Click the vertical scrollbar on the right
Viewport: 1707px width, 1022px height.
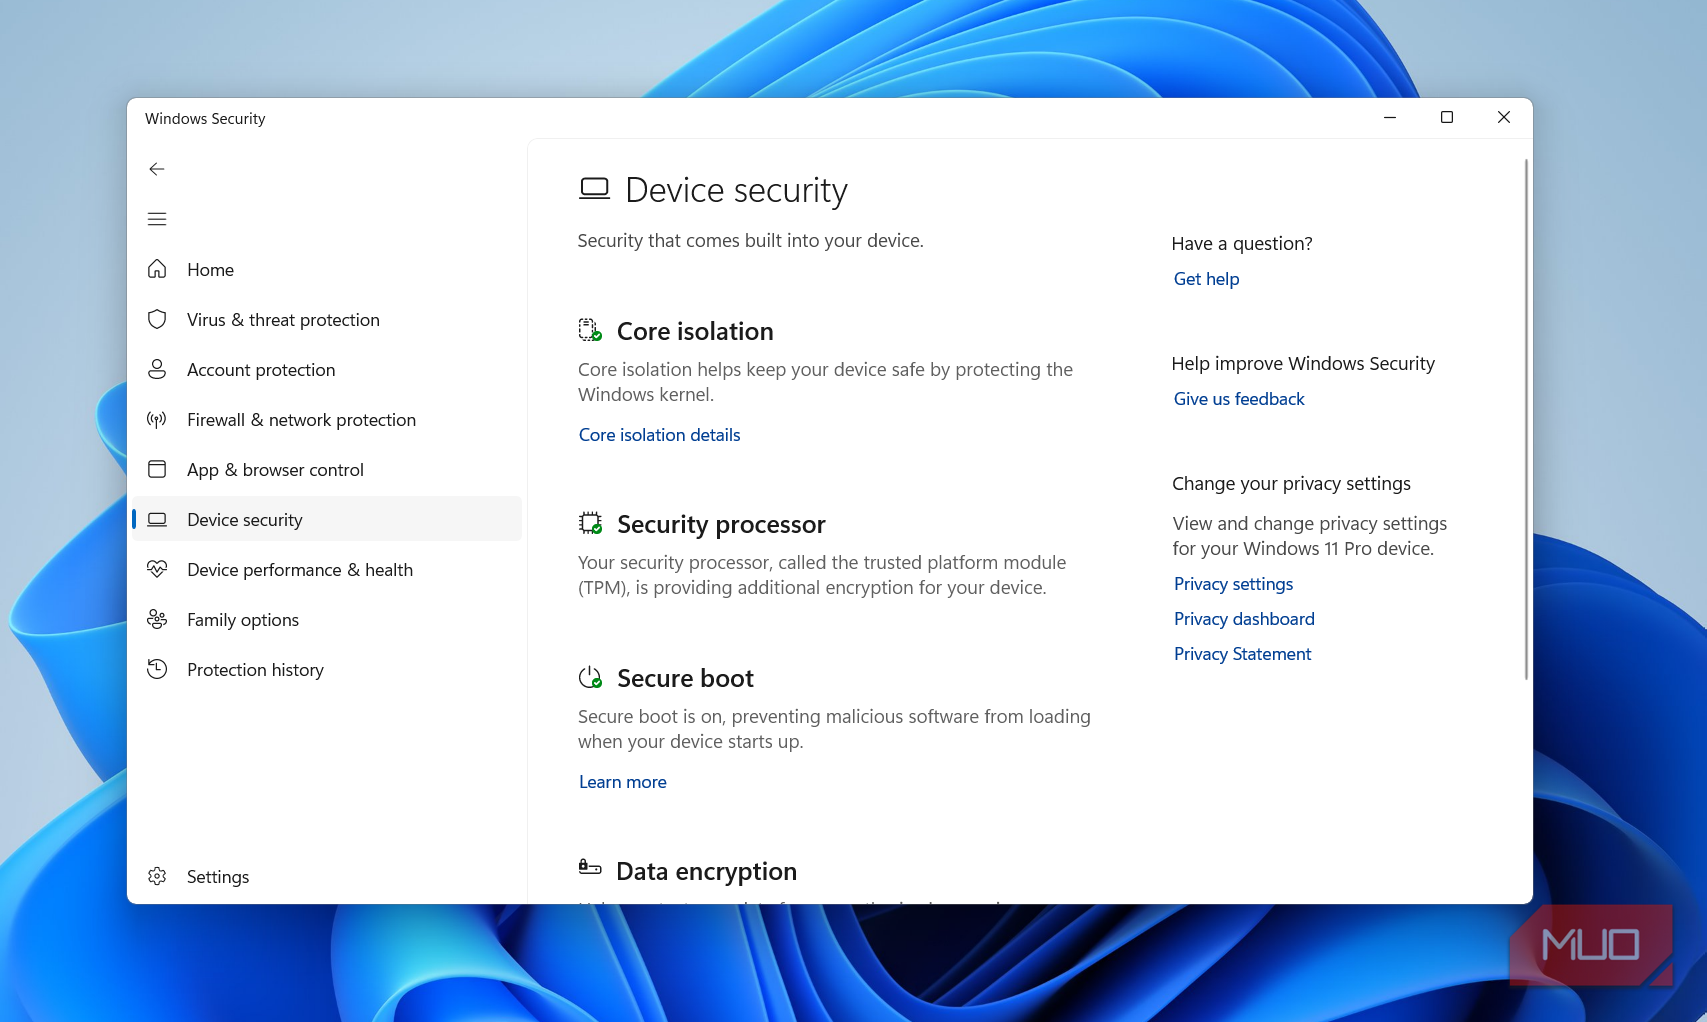click(1526, 420)
